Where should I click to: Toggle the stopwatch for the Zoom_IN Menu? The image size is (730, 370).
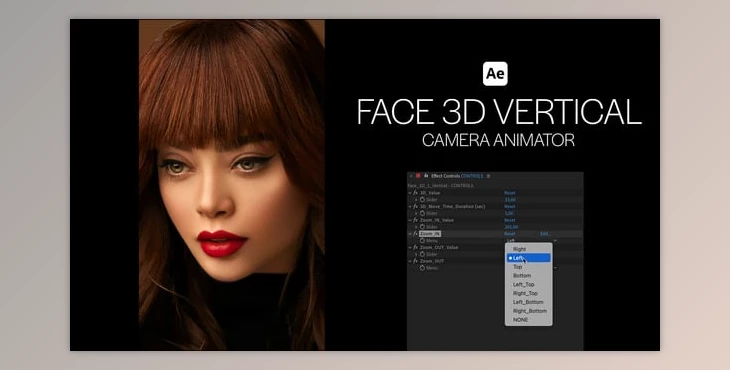pyautogui.click(x=422, y=241)
